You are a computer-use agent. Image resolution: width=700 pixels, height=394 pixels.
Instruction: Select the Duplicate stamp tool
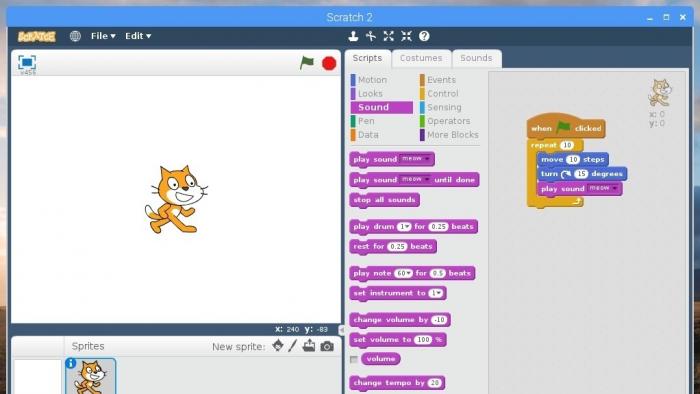coord(353,36)
